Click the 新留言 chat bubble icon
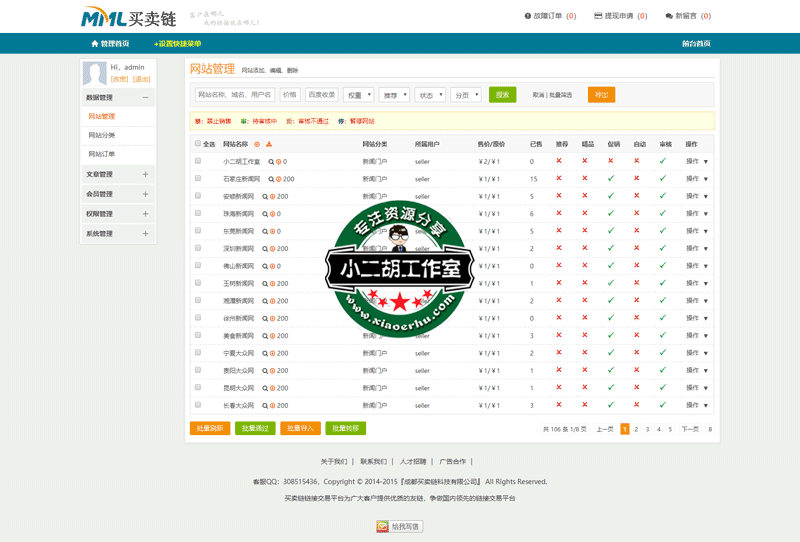This screenshot has width=800, height=542. coord(669,16)
